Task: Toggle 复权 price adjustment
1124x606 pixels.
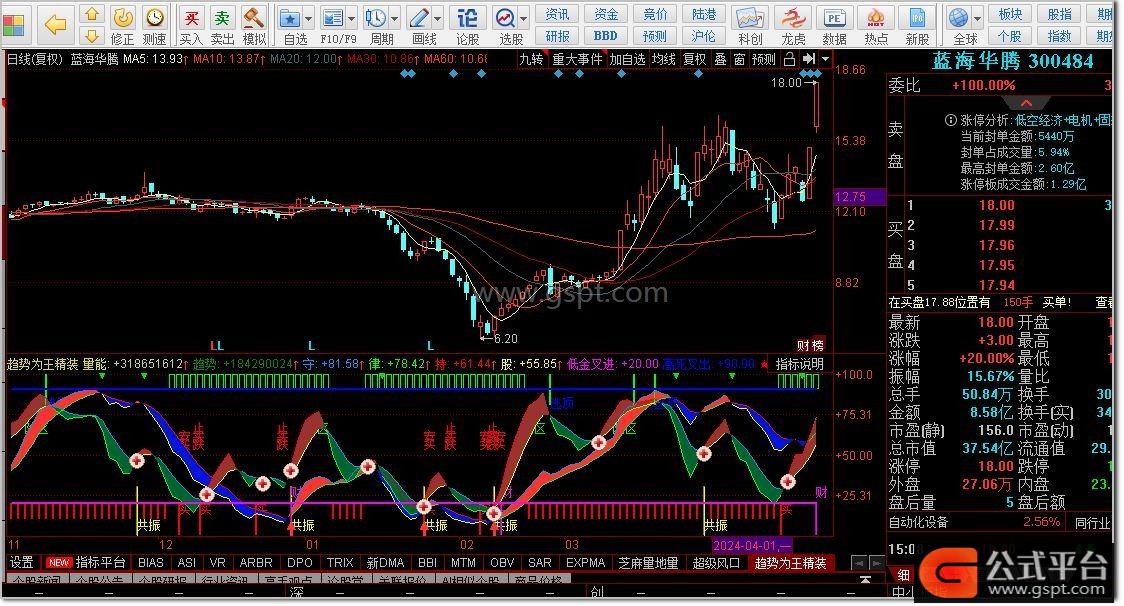Action: pos(694,60)
